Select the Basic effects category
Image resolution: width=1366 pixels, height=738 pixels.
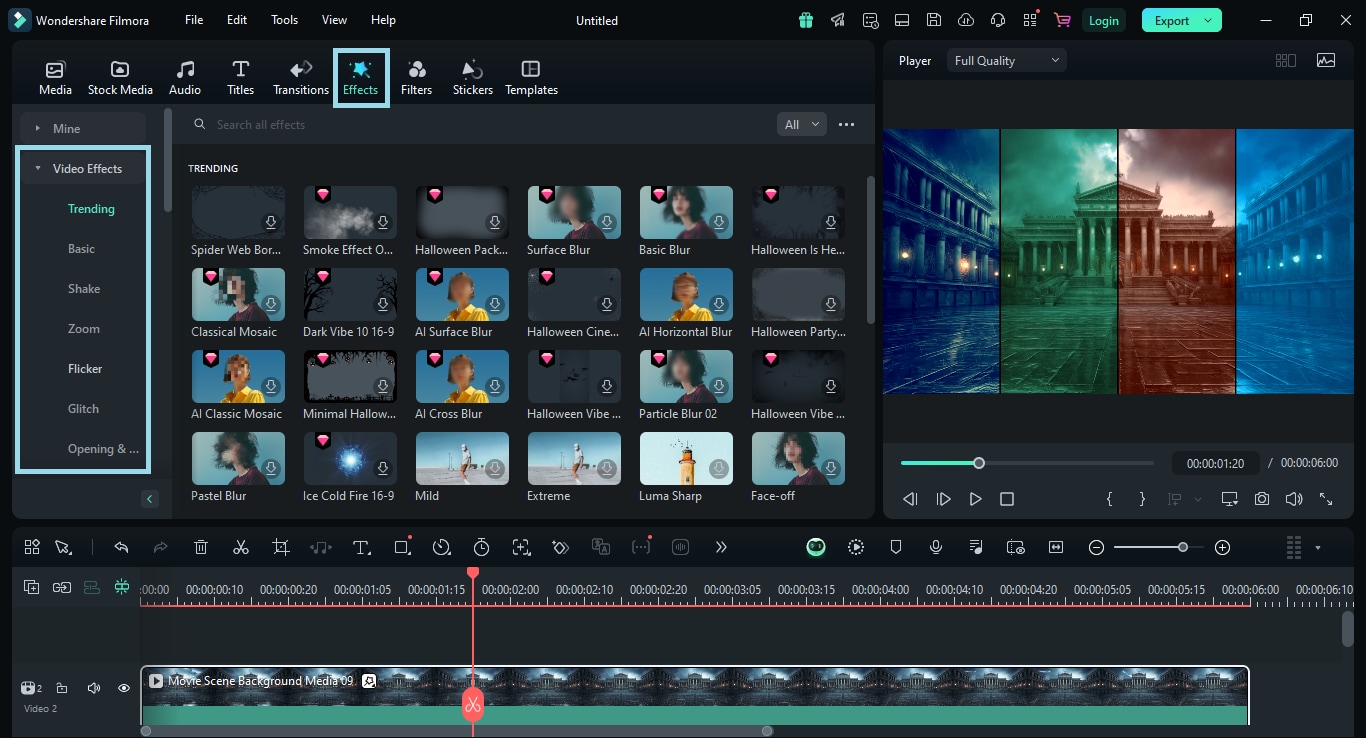pos(82,248)
